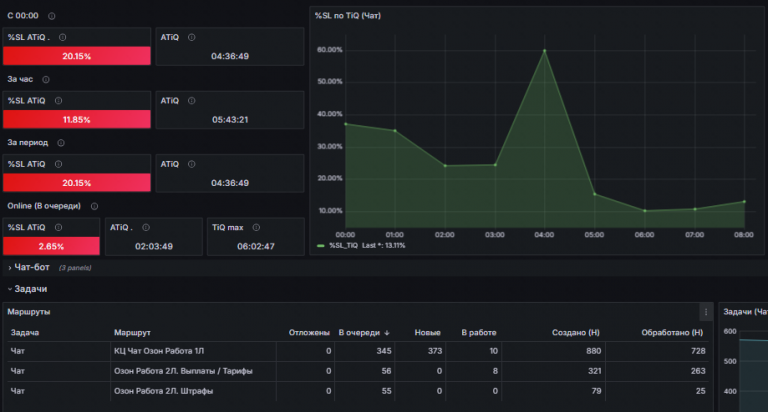Click info icon beside TiQ max

256,227
